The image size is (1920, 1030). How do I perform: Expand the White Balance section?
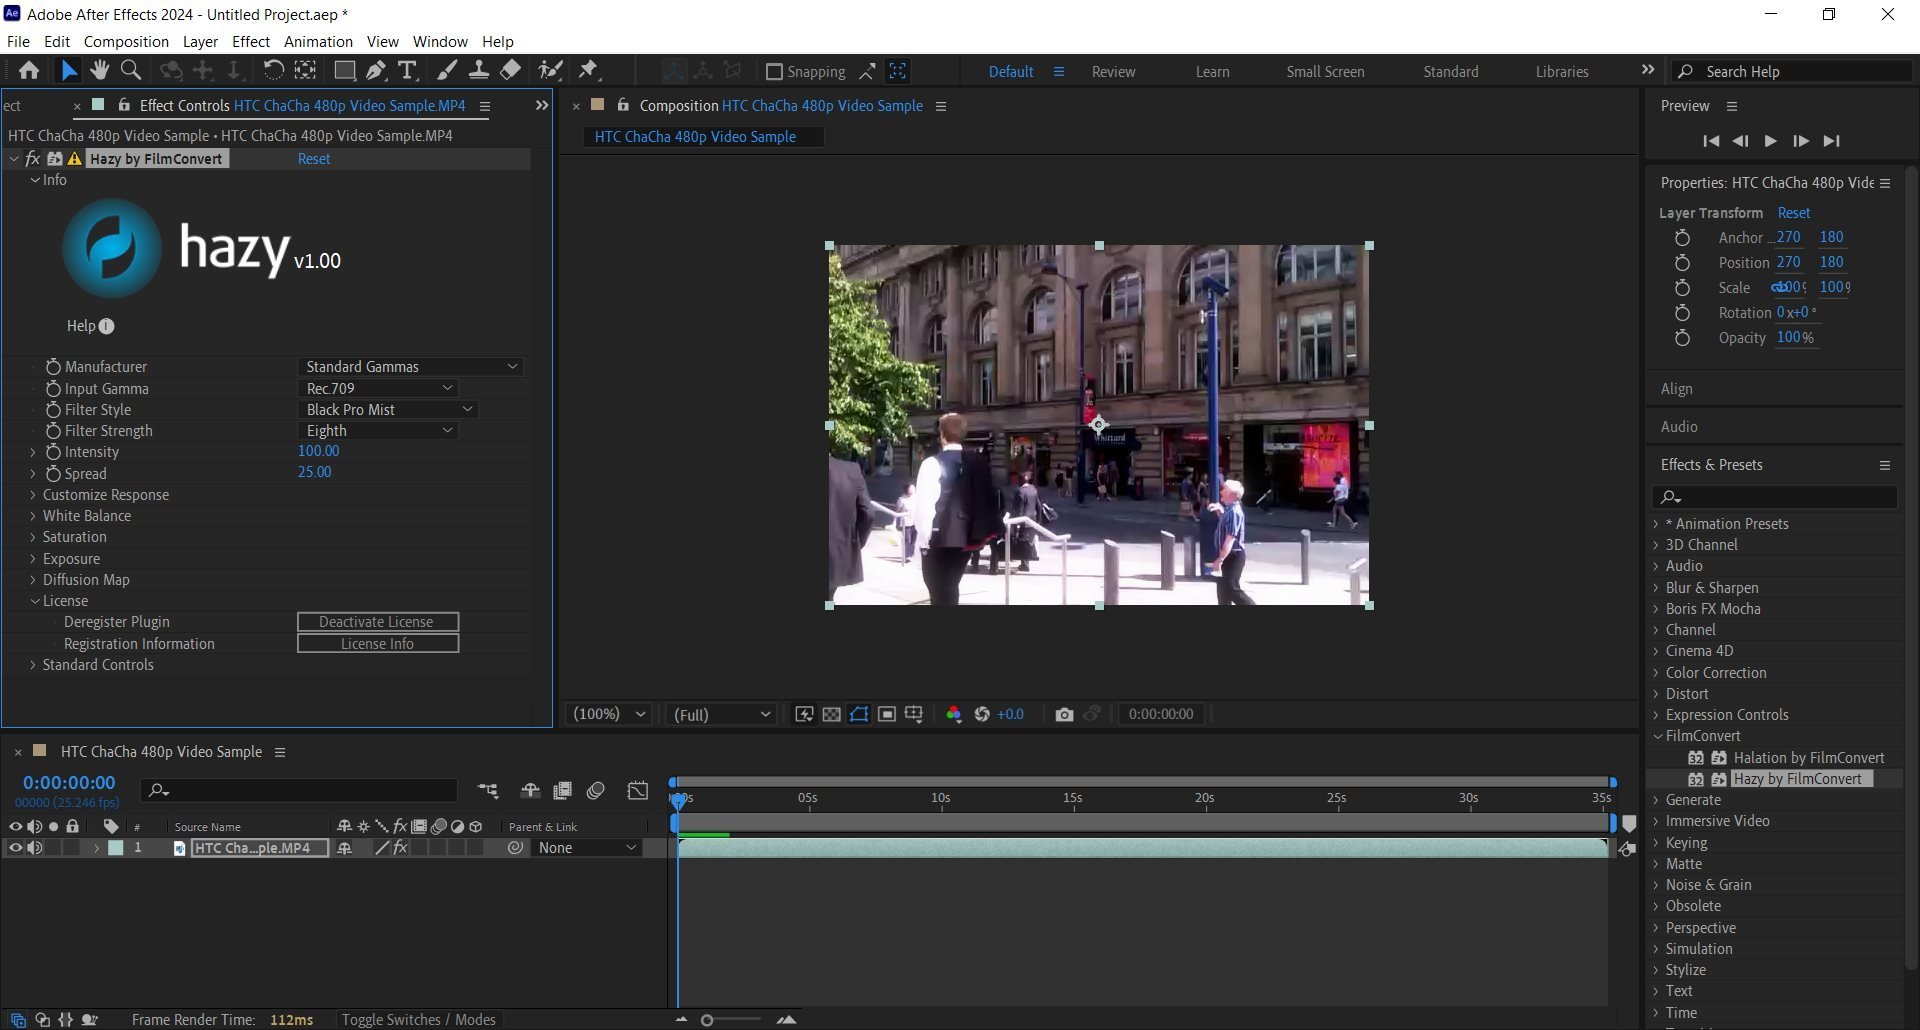coord(33,516)
